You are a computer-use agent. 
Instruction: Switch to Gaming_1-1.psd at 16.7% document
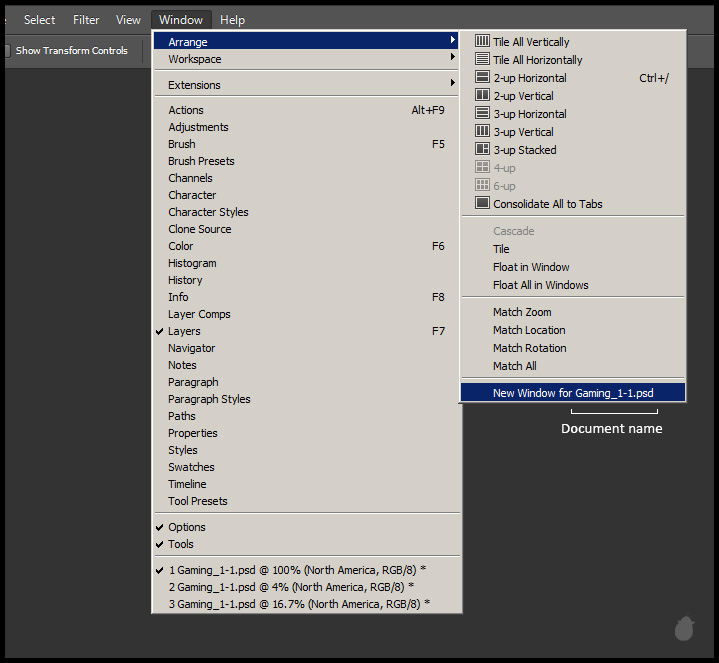298,603
